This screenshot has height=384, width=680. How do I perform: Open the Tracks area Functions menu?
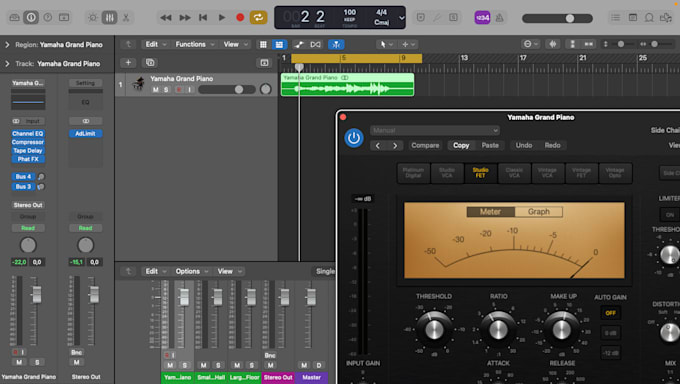(194, 44)
